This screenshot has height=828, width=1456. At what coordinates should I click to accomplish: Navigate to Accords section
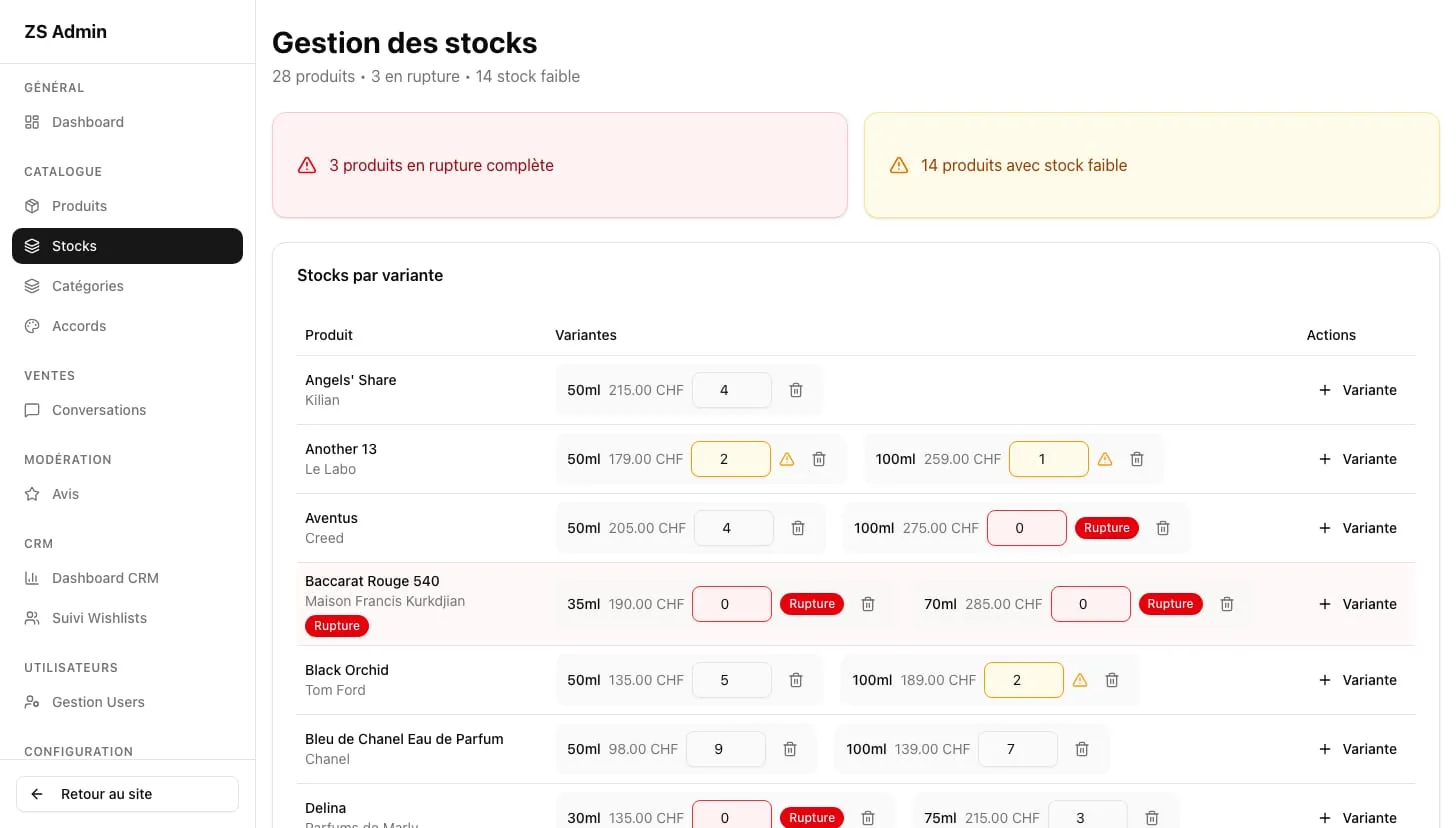127,326
